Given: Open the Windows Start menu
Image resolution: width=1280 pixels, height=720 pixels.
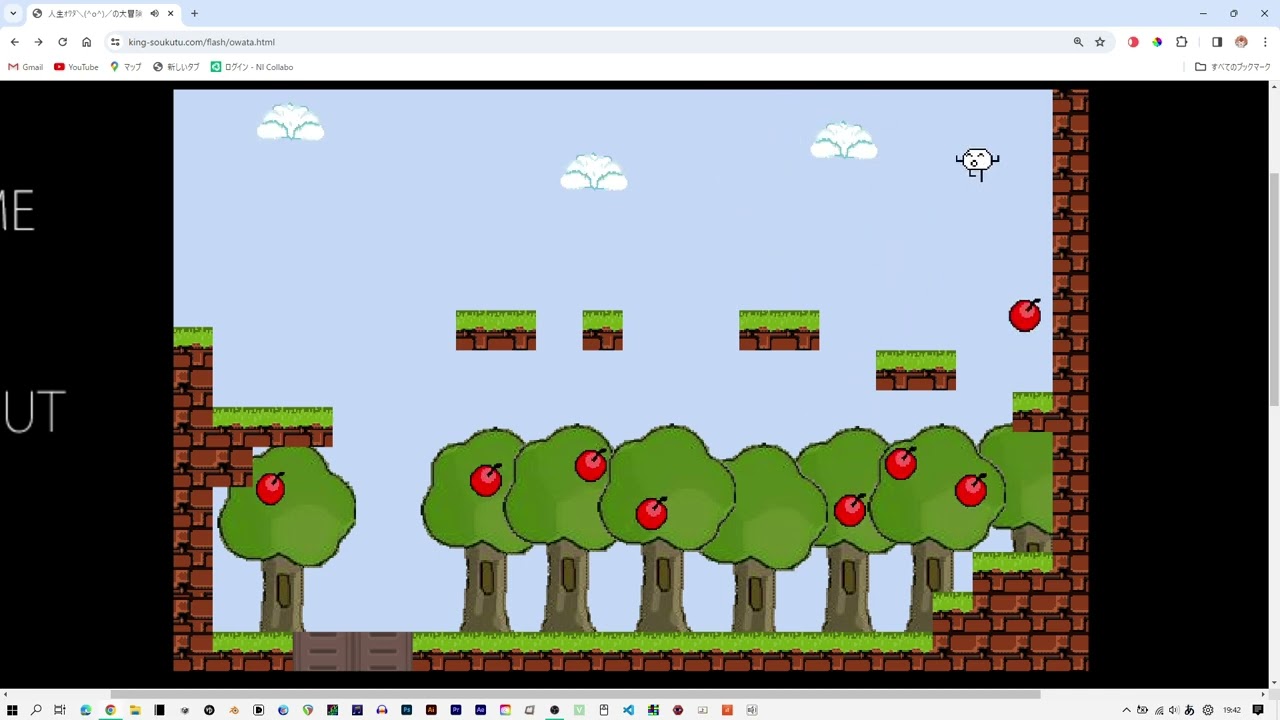Looking at the screenshot, I should pos(12,710).
